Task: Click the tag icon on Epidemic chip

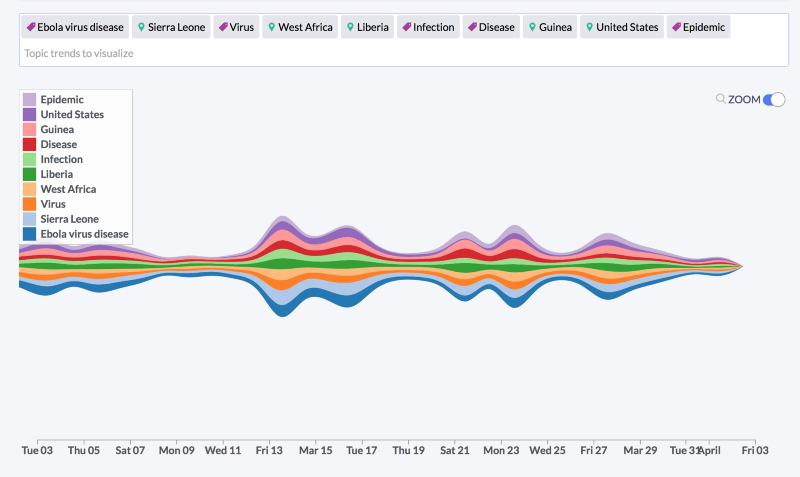Action: 677,27
